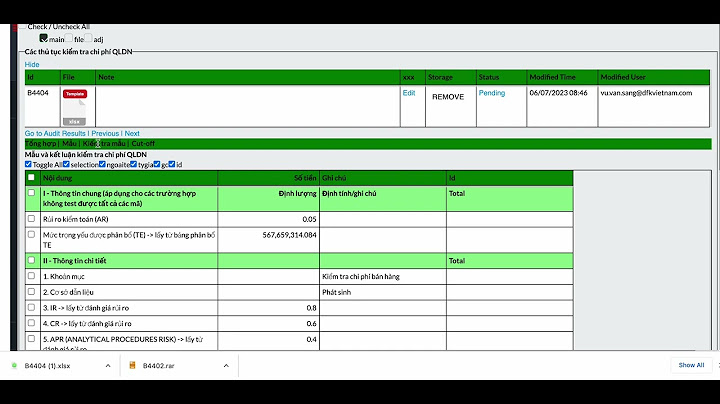Open the Go to Audit Results link
Viewport: 720px width, 404px height.
[x=55, y=133]
